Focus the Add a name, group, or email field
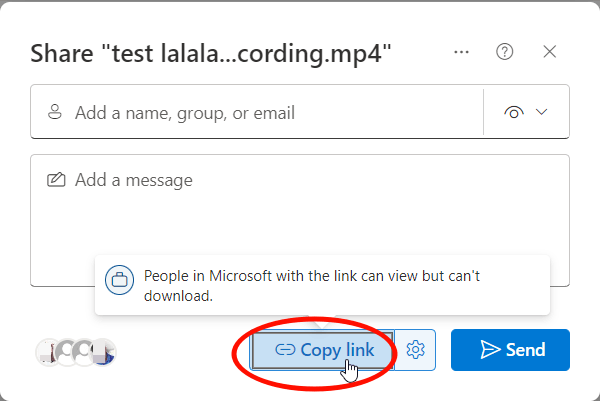600x401 pixels. pyautogui.click(x=257, y=112)
